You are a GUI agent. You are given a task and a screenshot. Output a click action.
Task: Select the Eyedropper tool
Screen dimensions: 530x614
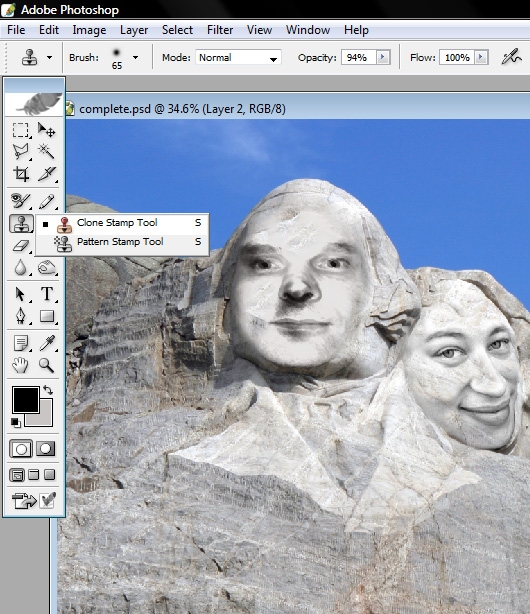tap(46, 343)
